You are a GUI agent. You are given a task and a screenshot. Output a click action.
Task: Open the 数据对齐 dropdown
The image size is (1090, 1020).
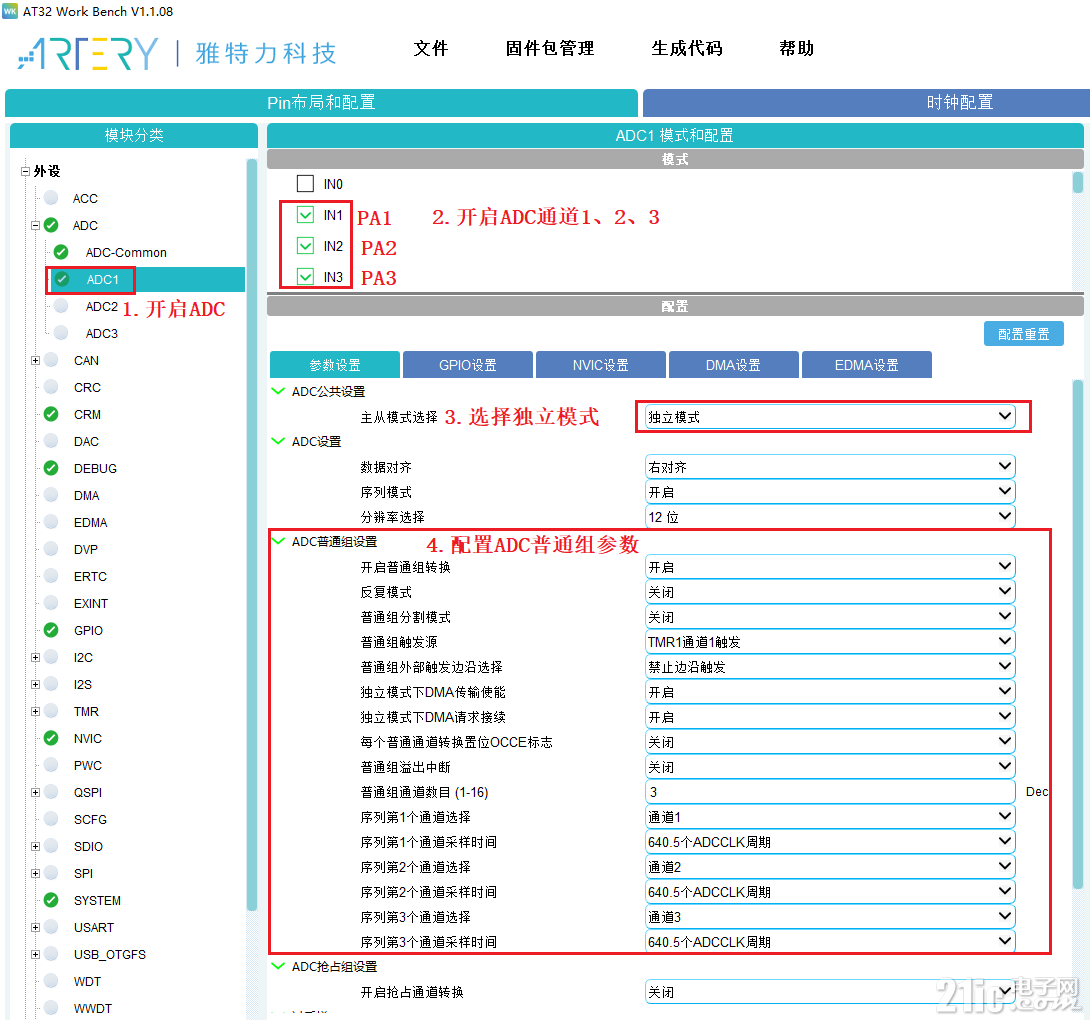tap(830, 467)
